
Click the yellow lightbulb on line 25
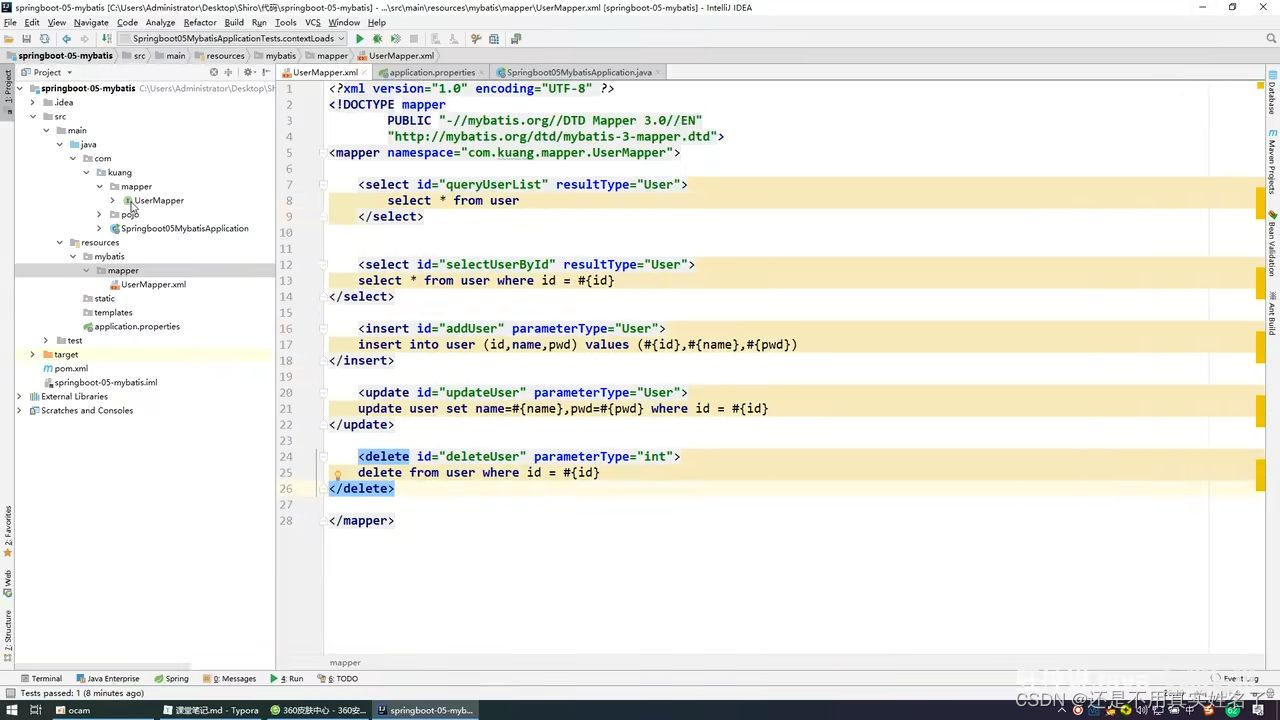pos(337,476)
